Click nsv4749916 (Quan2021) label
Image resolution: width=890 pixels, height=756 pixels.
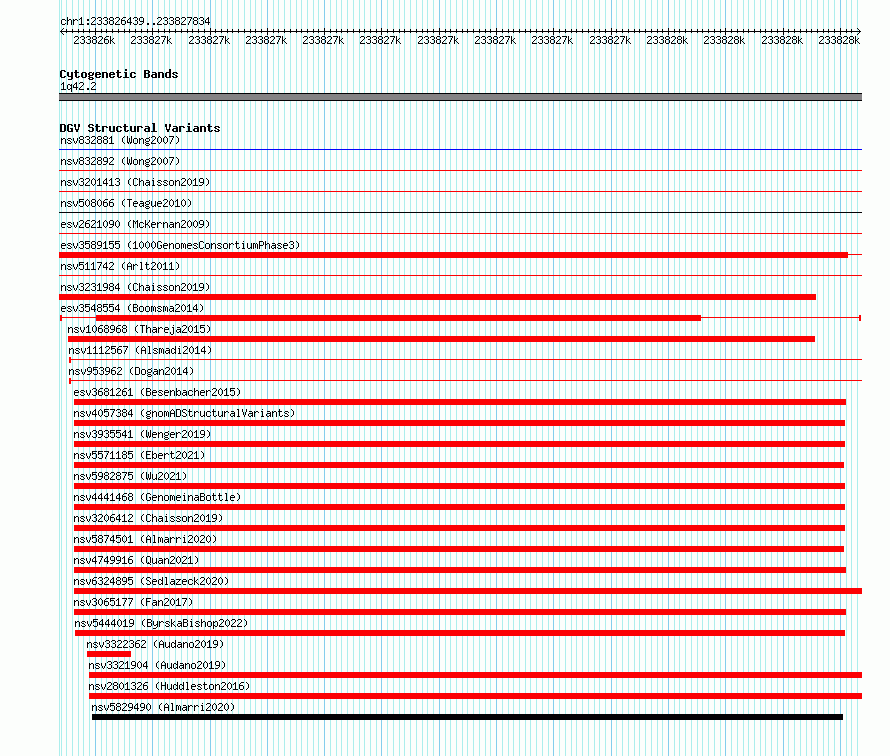(x=136, y=560)
